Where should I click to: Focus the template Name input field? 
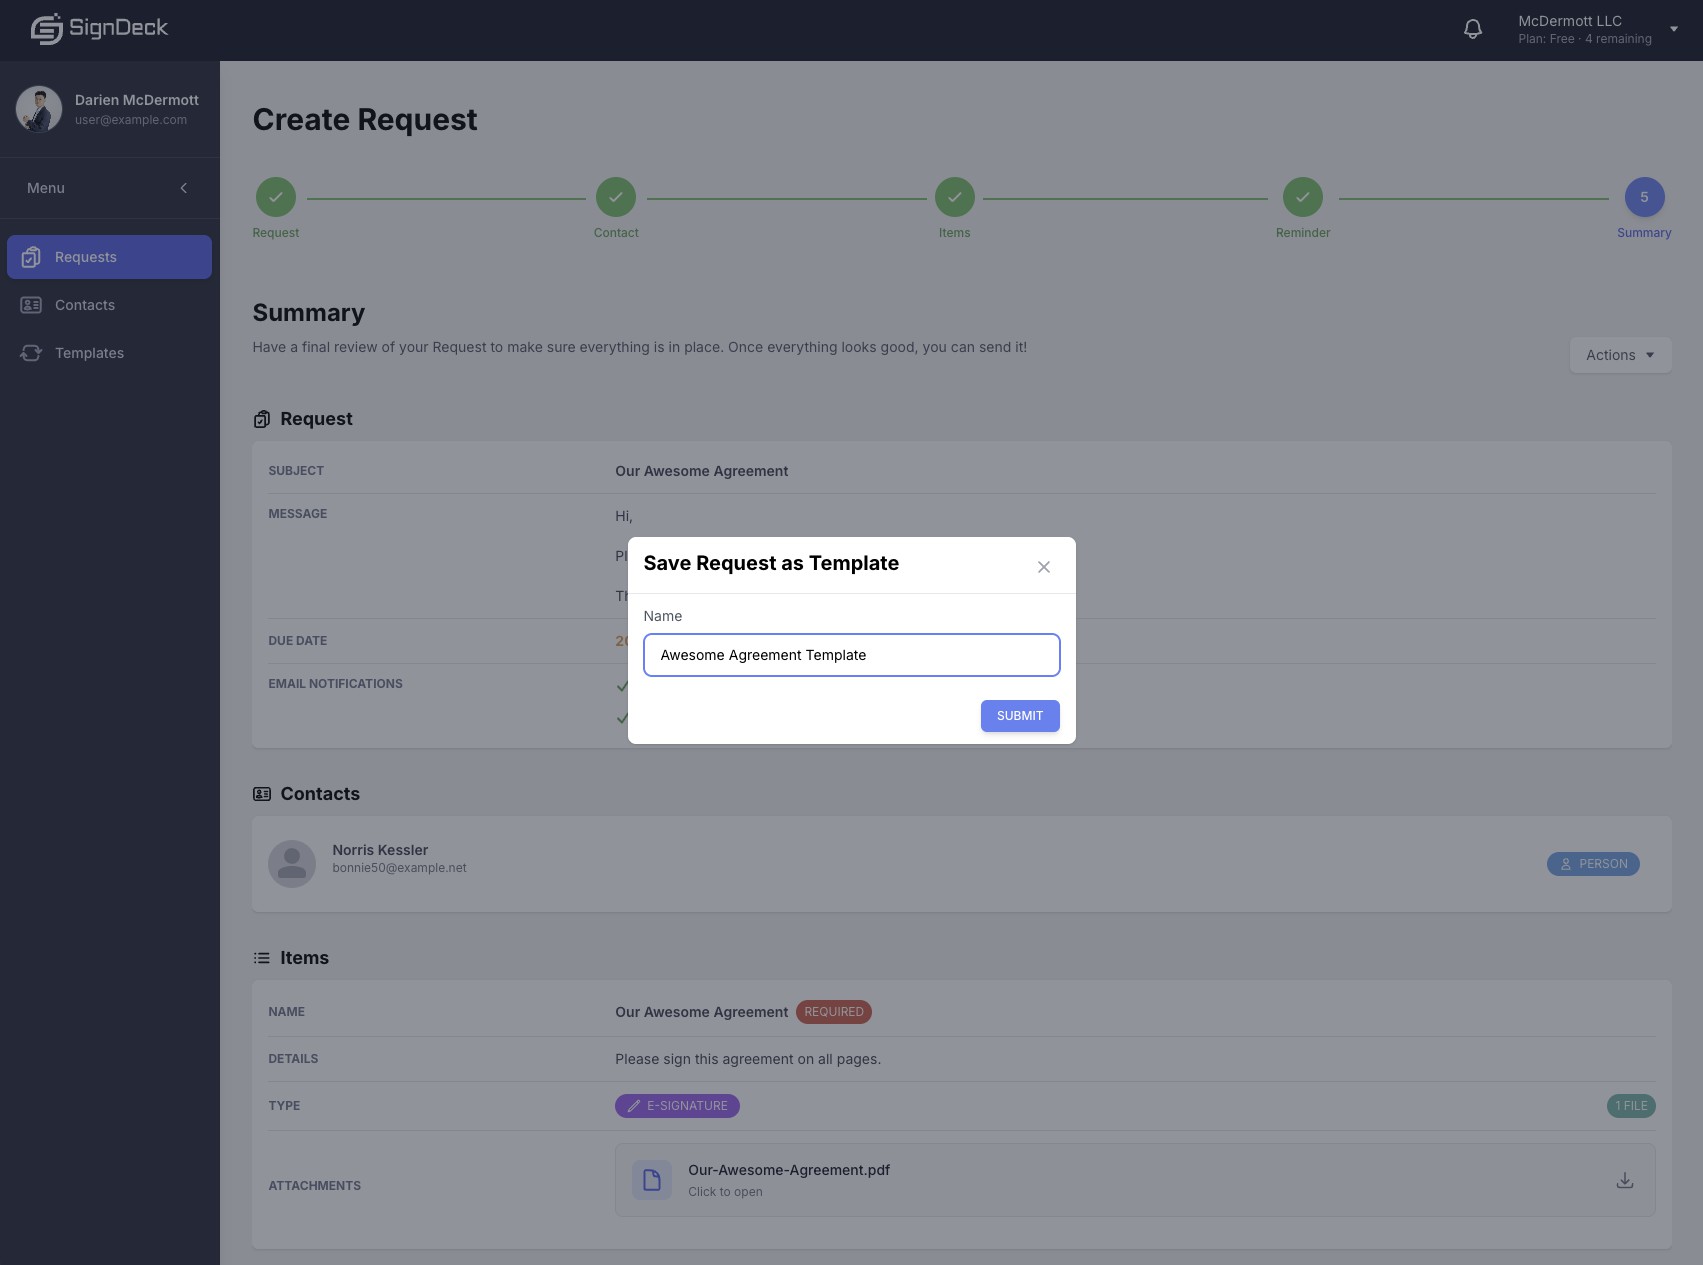(x=852, y=655)
